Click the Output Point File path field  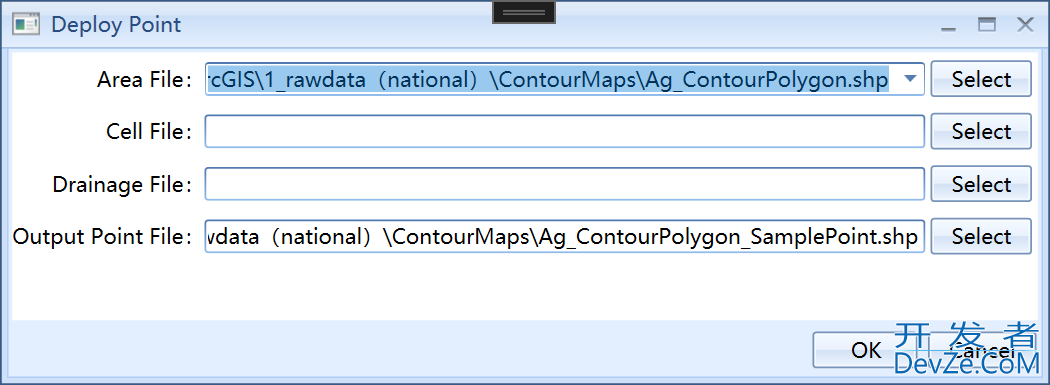pos(565,236)
